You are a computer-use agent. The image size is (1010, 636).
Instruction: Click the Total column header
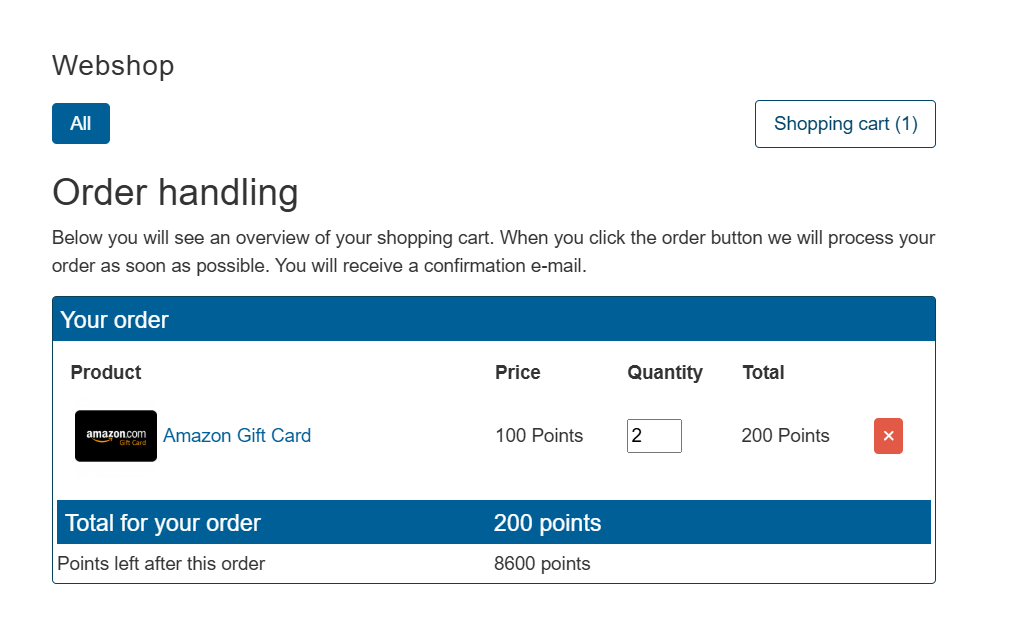click(x=763, y=373)
